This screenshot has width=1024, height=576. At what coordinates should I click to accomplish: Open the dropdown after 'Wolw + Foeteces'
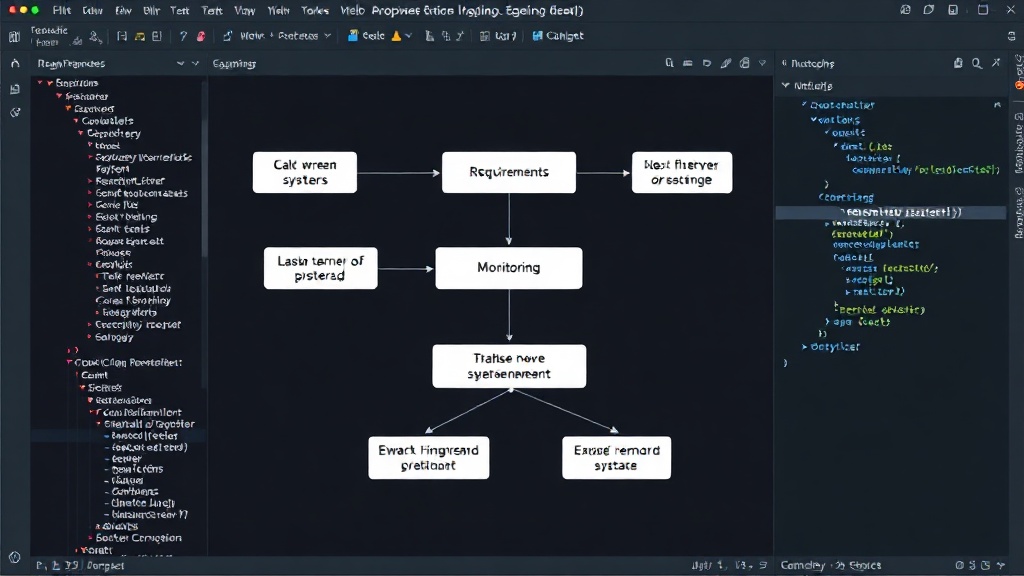click(327, 36)
